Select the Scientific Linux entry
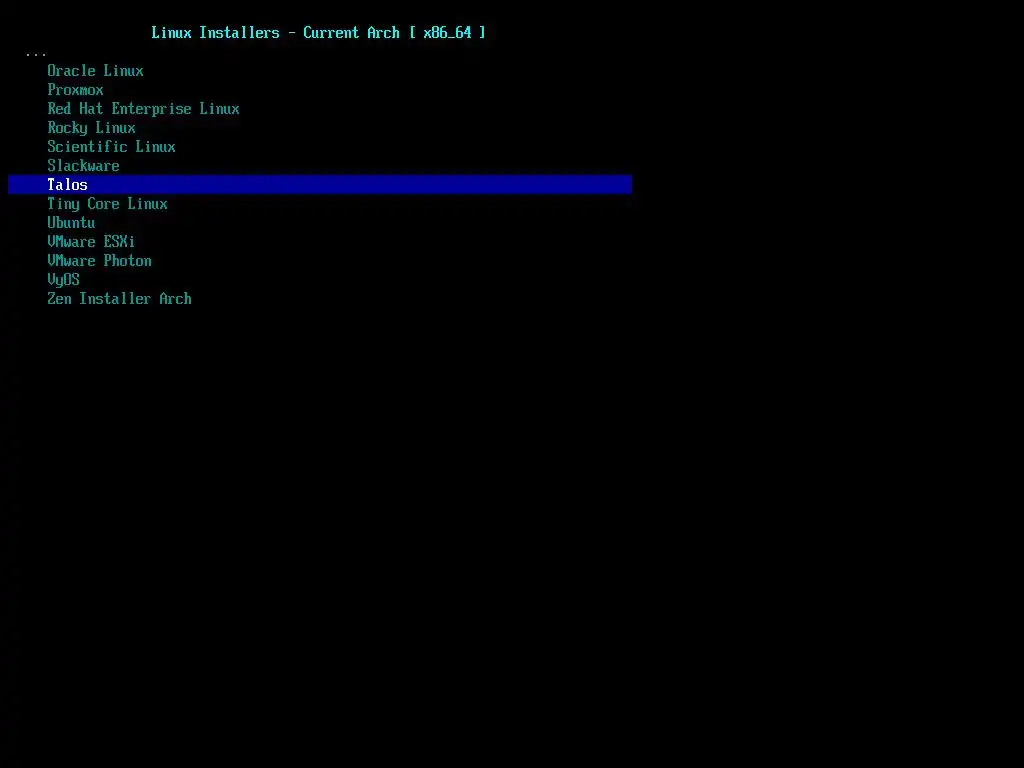 [x=111, y=146]
